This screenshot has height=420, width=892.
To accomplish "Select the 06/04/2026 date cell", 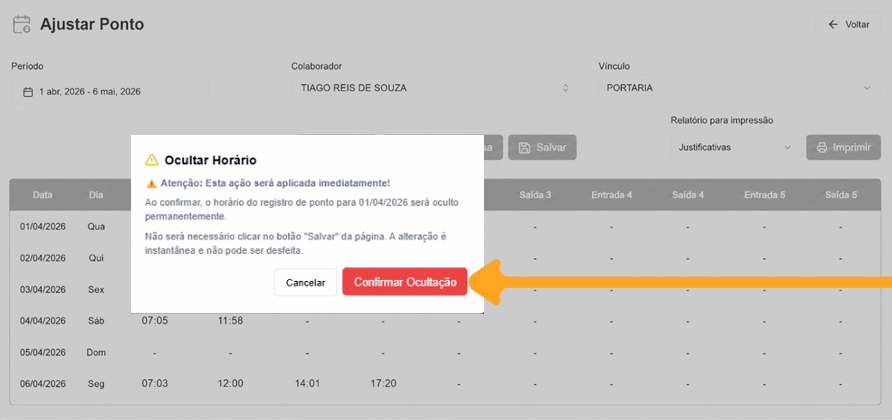I will (x=43, y=384).
